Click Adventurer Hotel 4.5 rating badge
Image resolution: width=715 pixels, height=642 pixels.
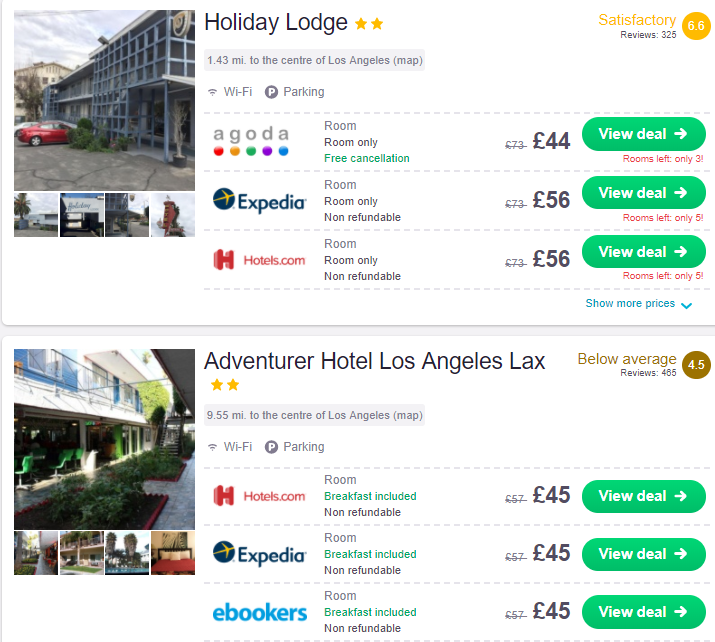click(696, 365)
